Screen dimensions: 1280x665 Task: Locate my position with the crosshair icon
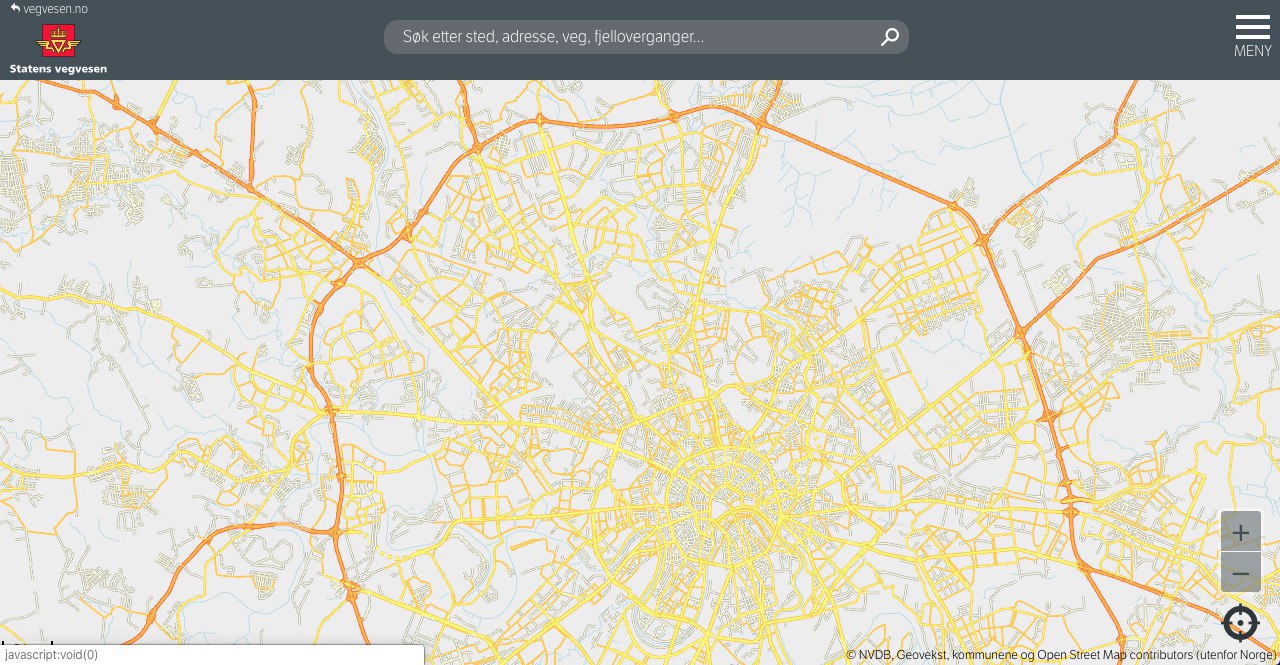click(1241, 623)
